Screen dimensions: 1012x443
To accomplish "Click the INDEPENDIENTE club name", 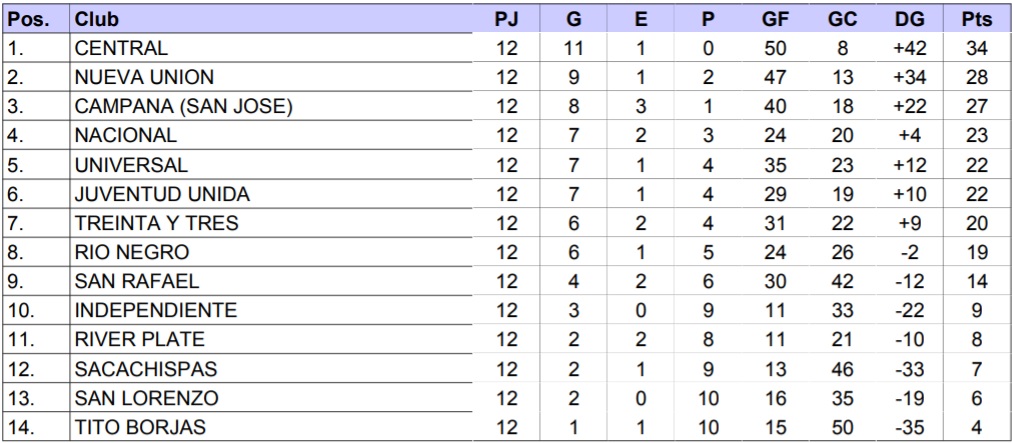I will (x=156, y=311).
